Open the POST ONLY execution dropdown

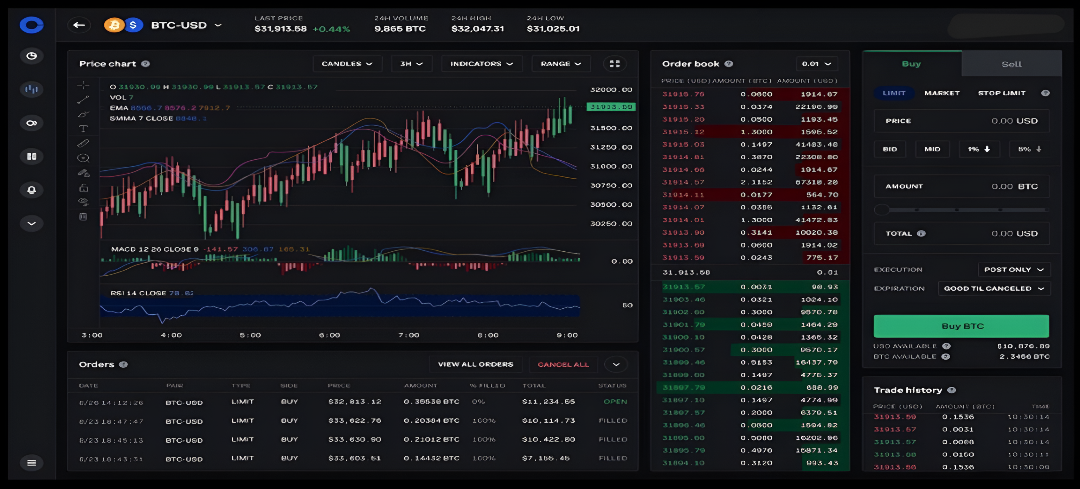coord(1014,270)
